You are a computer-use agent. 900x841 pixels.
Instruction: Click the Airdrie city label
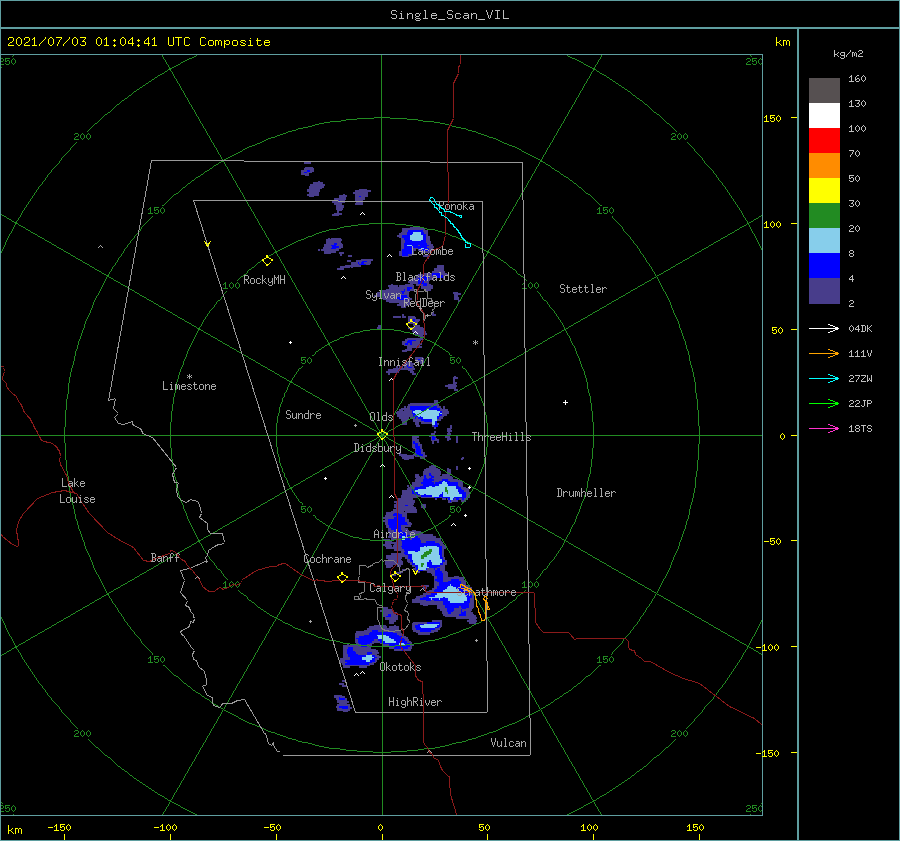pyautogui.click(x=394, y=534)
